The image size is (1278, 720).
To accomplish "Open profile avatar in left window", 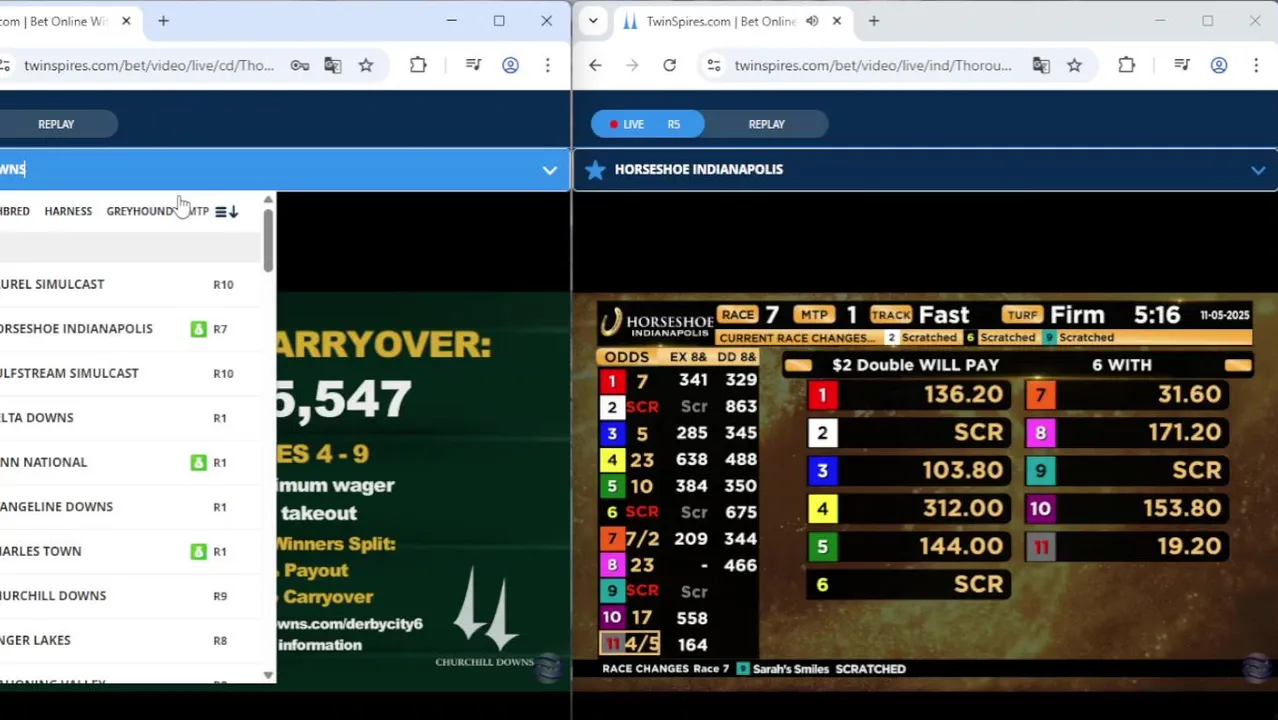I will click(510, 65).
